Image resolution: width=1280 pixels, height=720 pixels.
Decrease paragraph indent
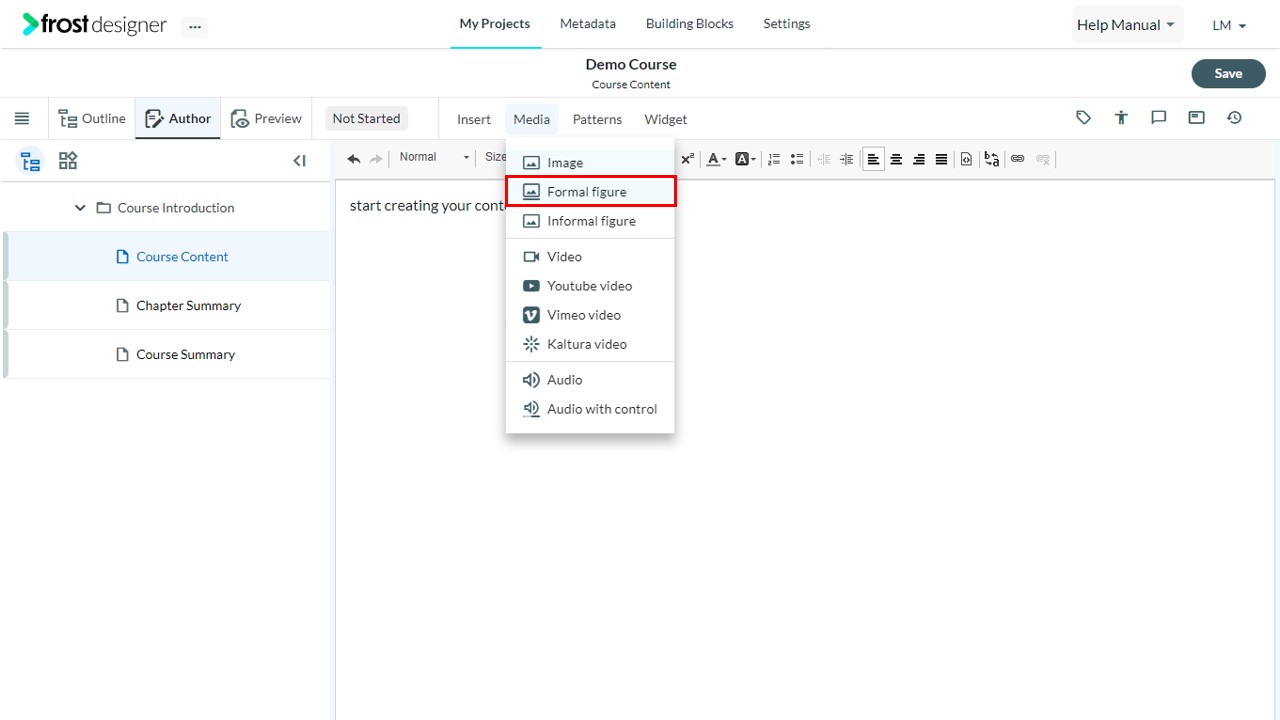(x=824, y=158)
